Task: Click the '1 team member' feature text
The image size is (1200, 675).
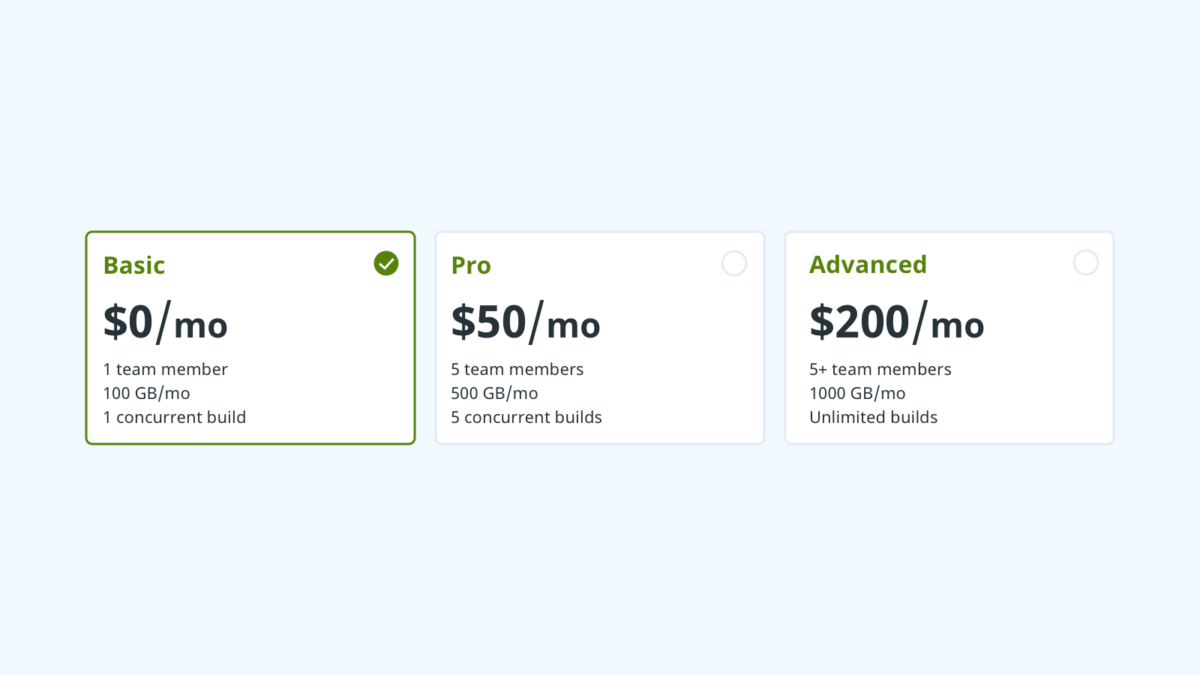Action: pos(165,369)
